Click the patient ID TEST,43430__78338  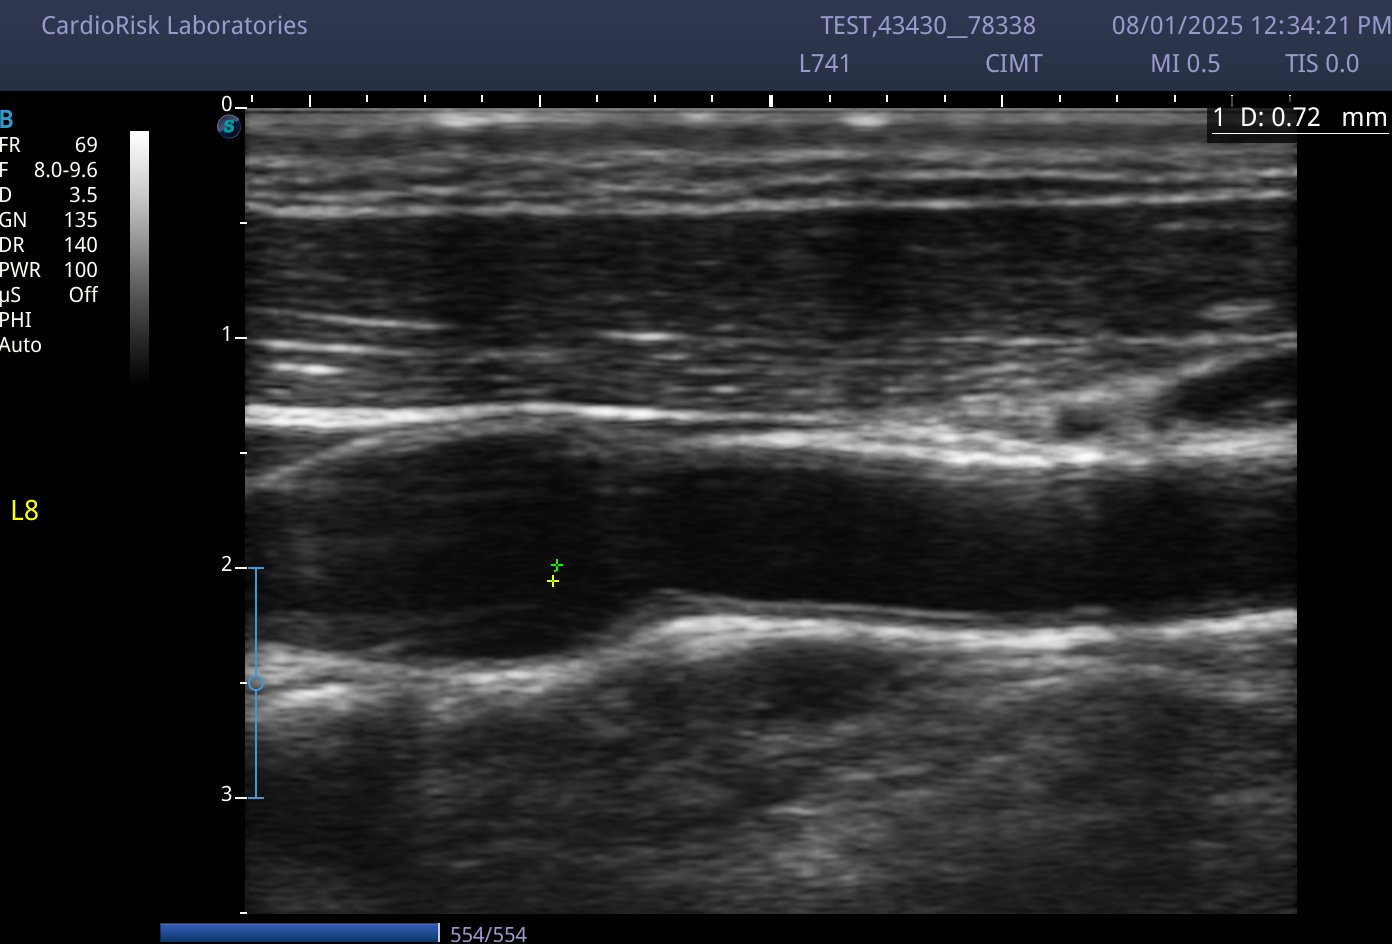coord(928,26)
